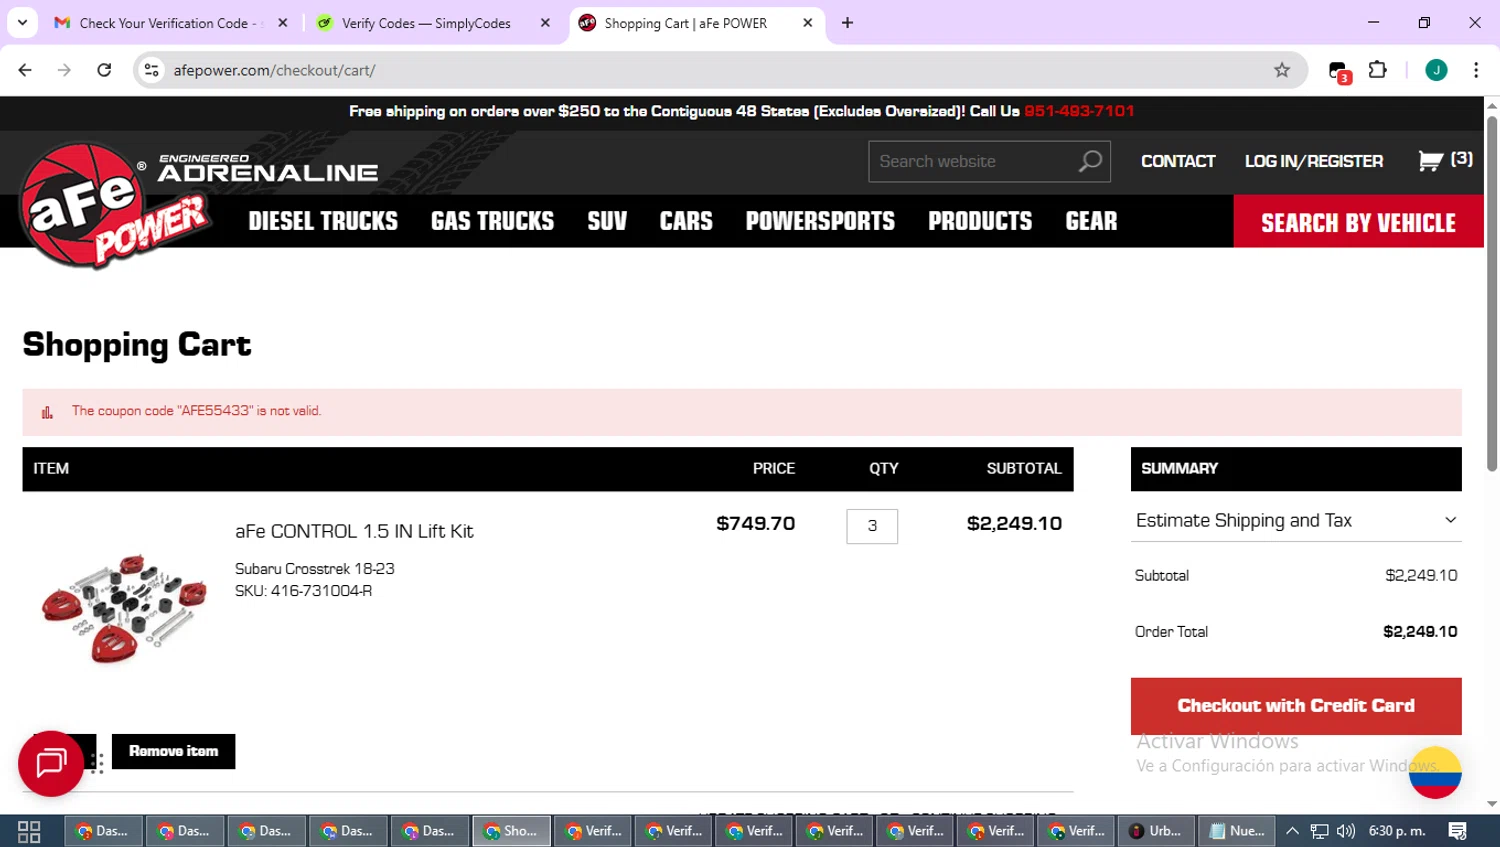Close the Shopping Cart tab
1500x847 pixels.
click(808, 23)
